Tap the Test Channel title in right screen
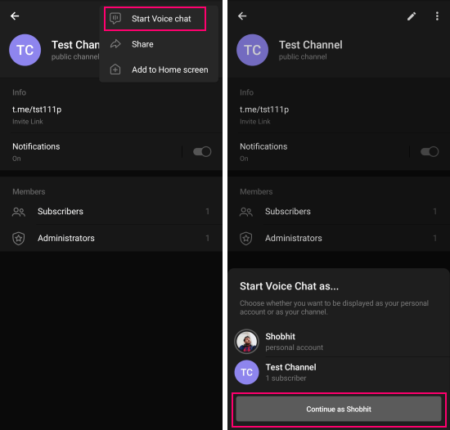Screen dimensions: 450x430 click(311, 45)
